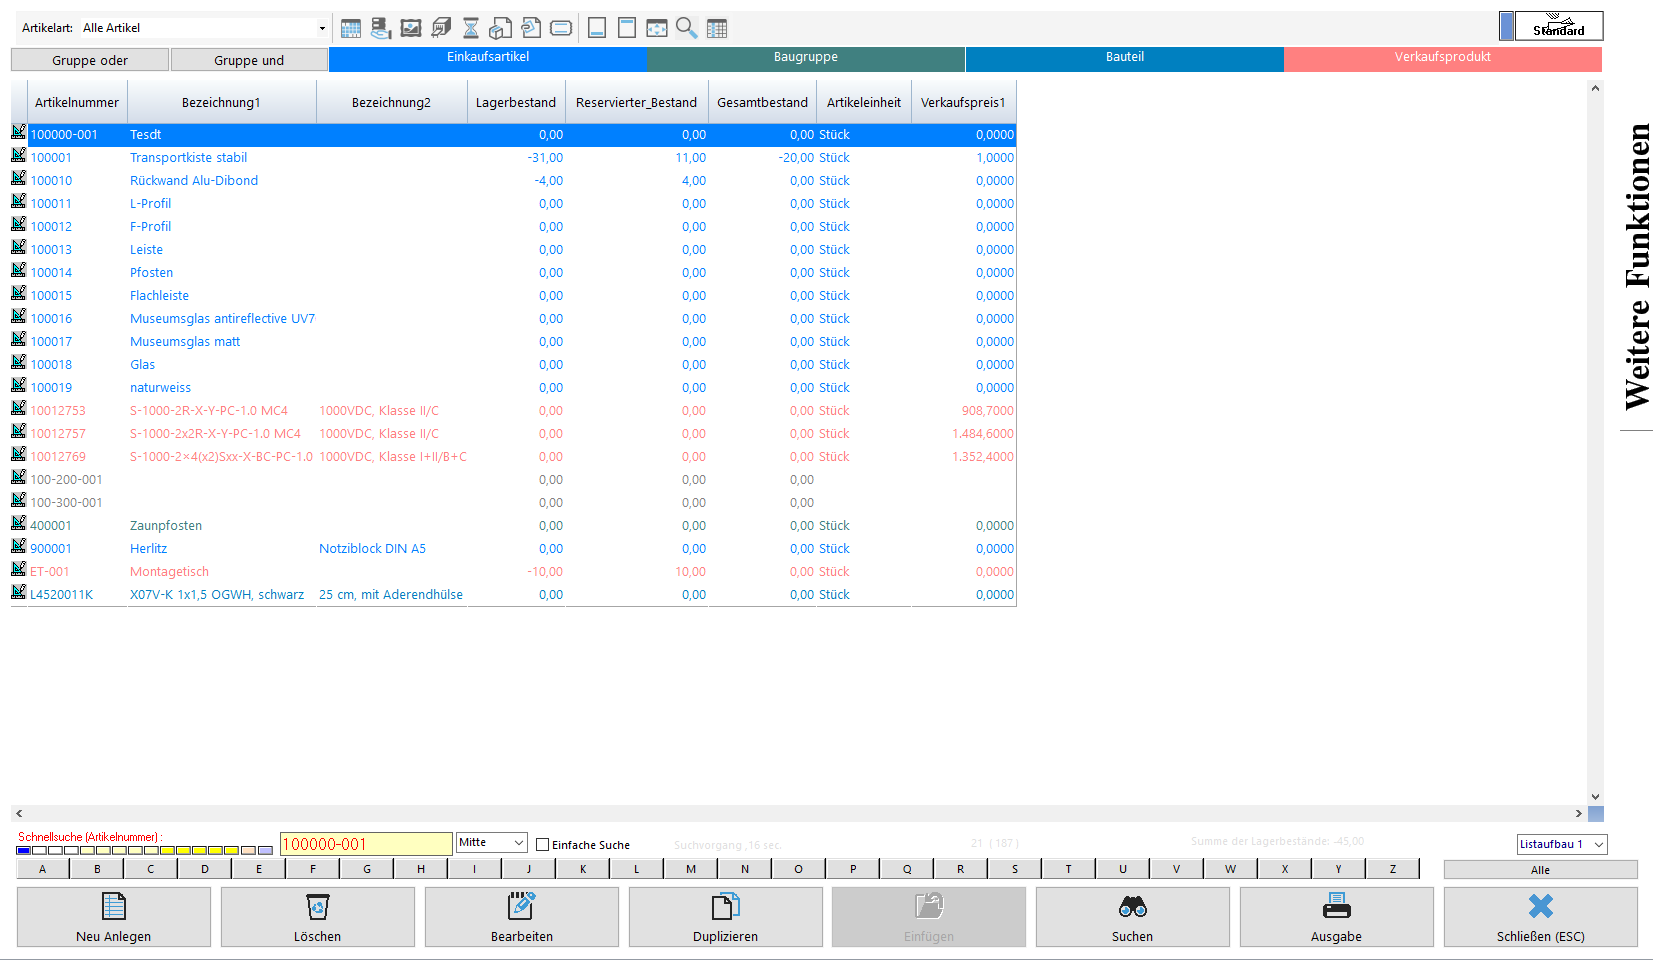Click the table columns icon in toolbar
The height and width of the screenshot is (960, 1653).
point(717,28)
